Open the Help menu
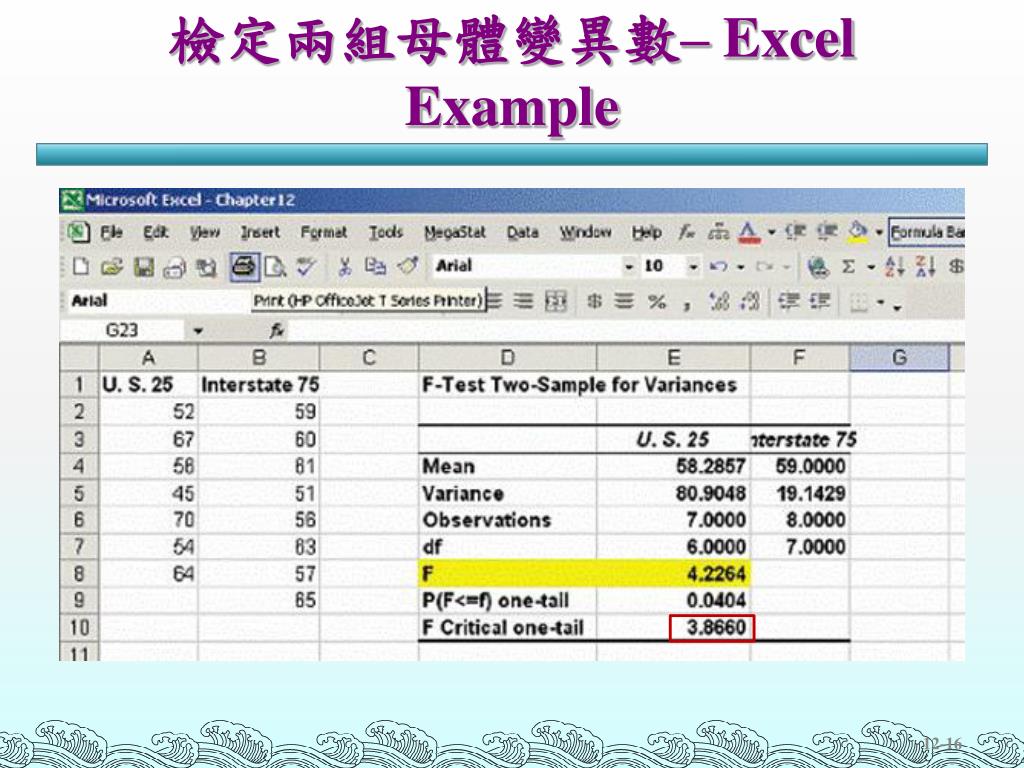 pyautogui.click(x=647, y=232)
